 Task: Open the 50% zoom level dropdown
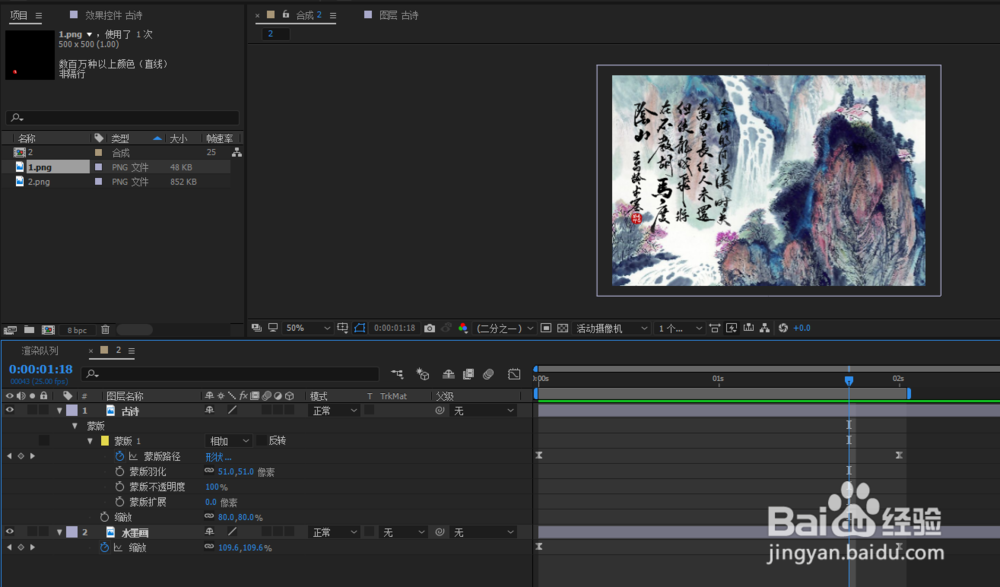click(307, 327)
